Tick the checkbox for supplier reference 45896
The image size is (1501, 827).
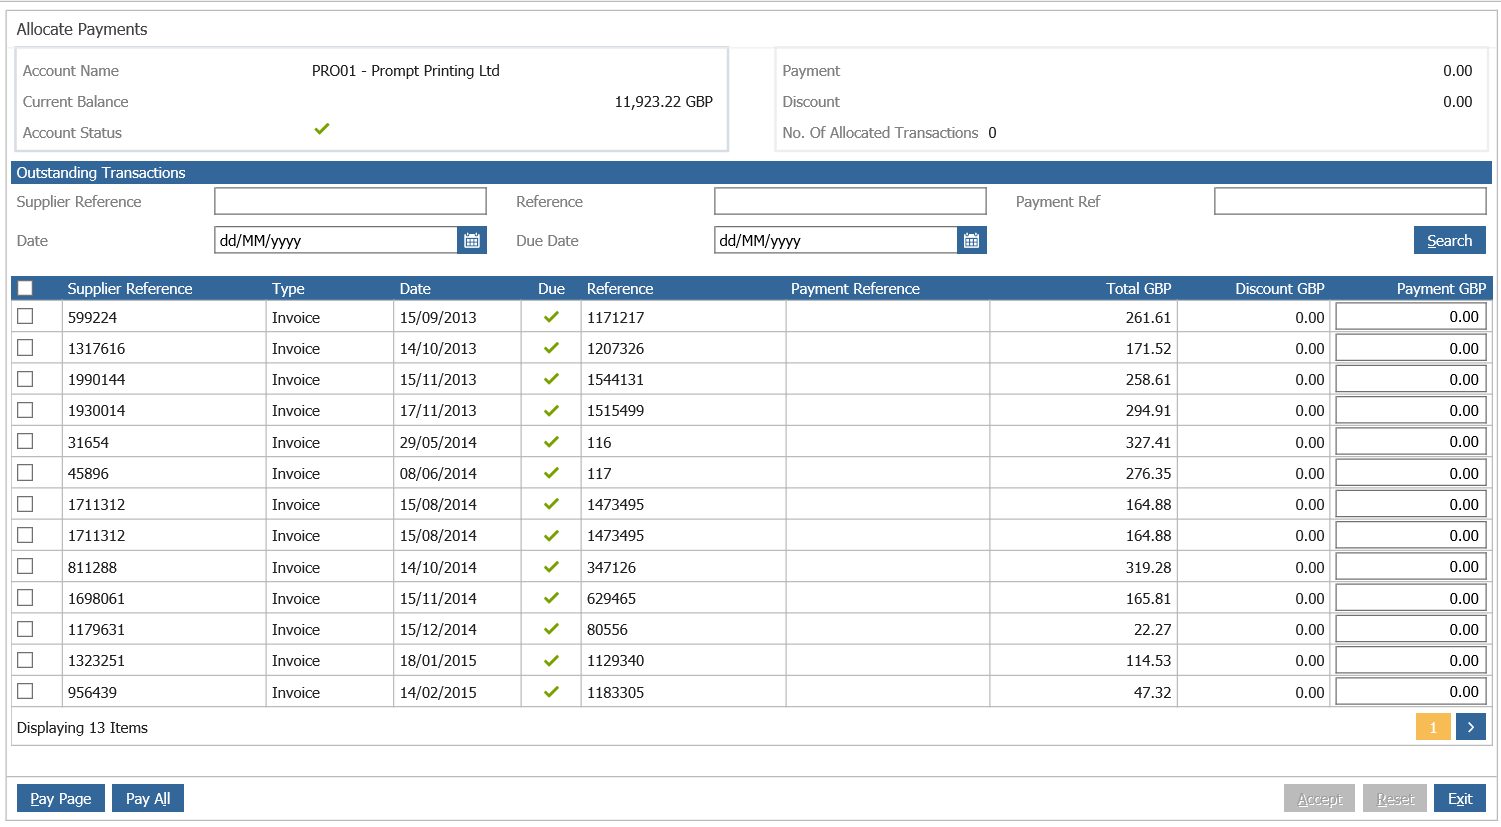[x=25, y=472]
